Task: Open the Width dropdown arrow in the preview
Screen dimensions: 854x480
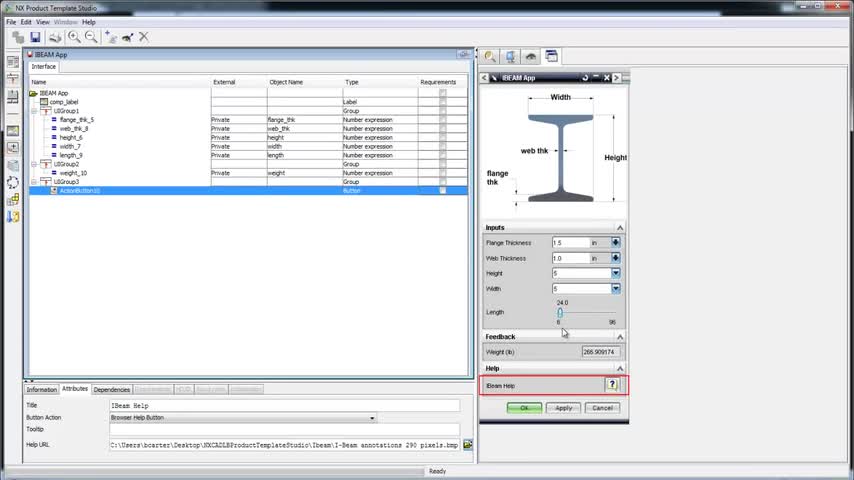Action: pyautogui.click(x=615, y=289)
